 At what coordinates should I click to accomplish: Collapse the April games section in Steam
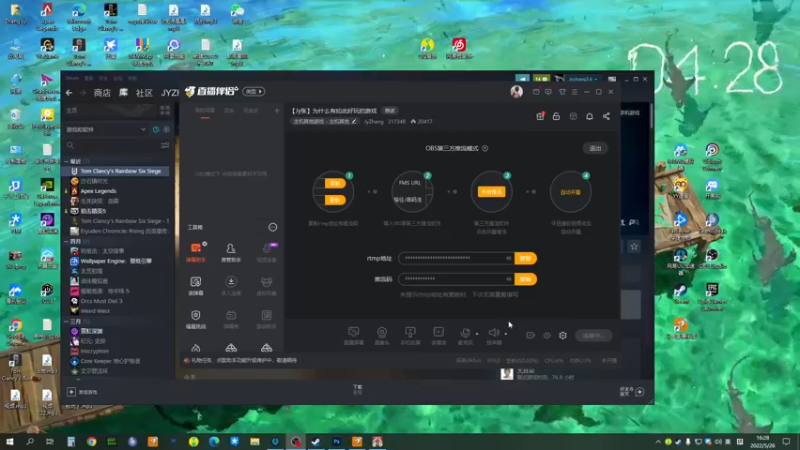point(66,241)
